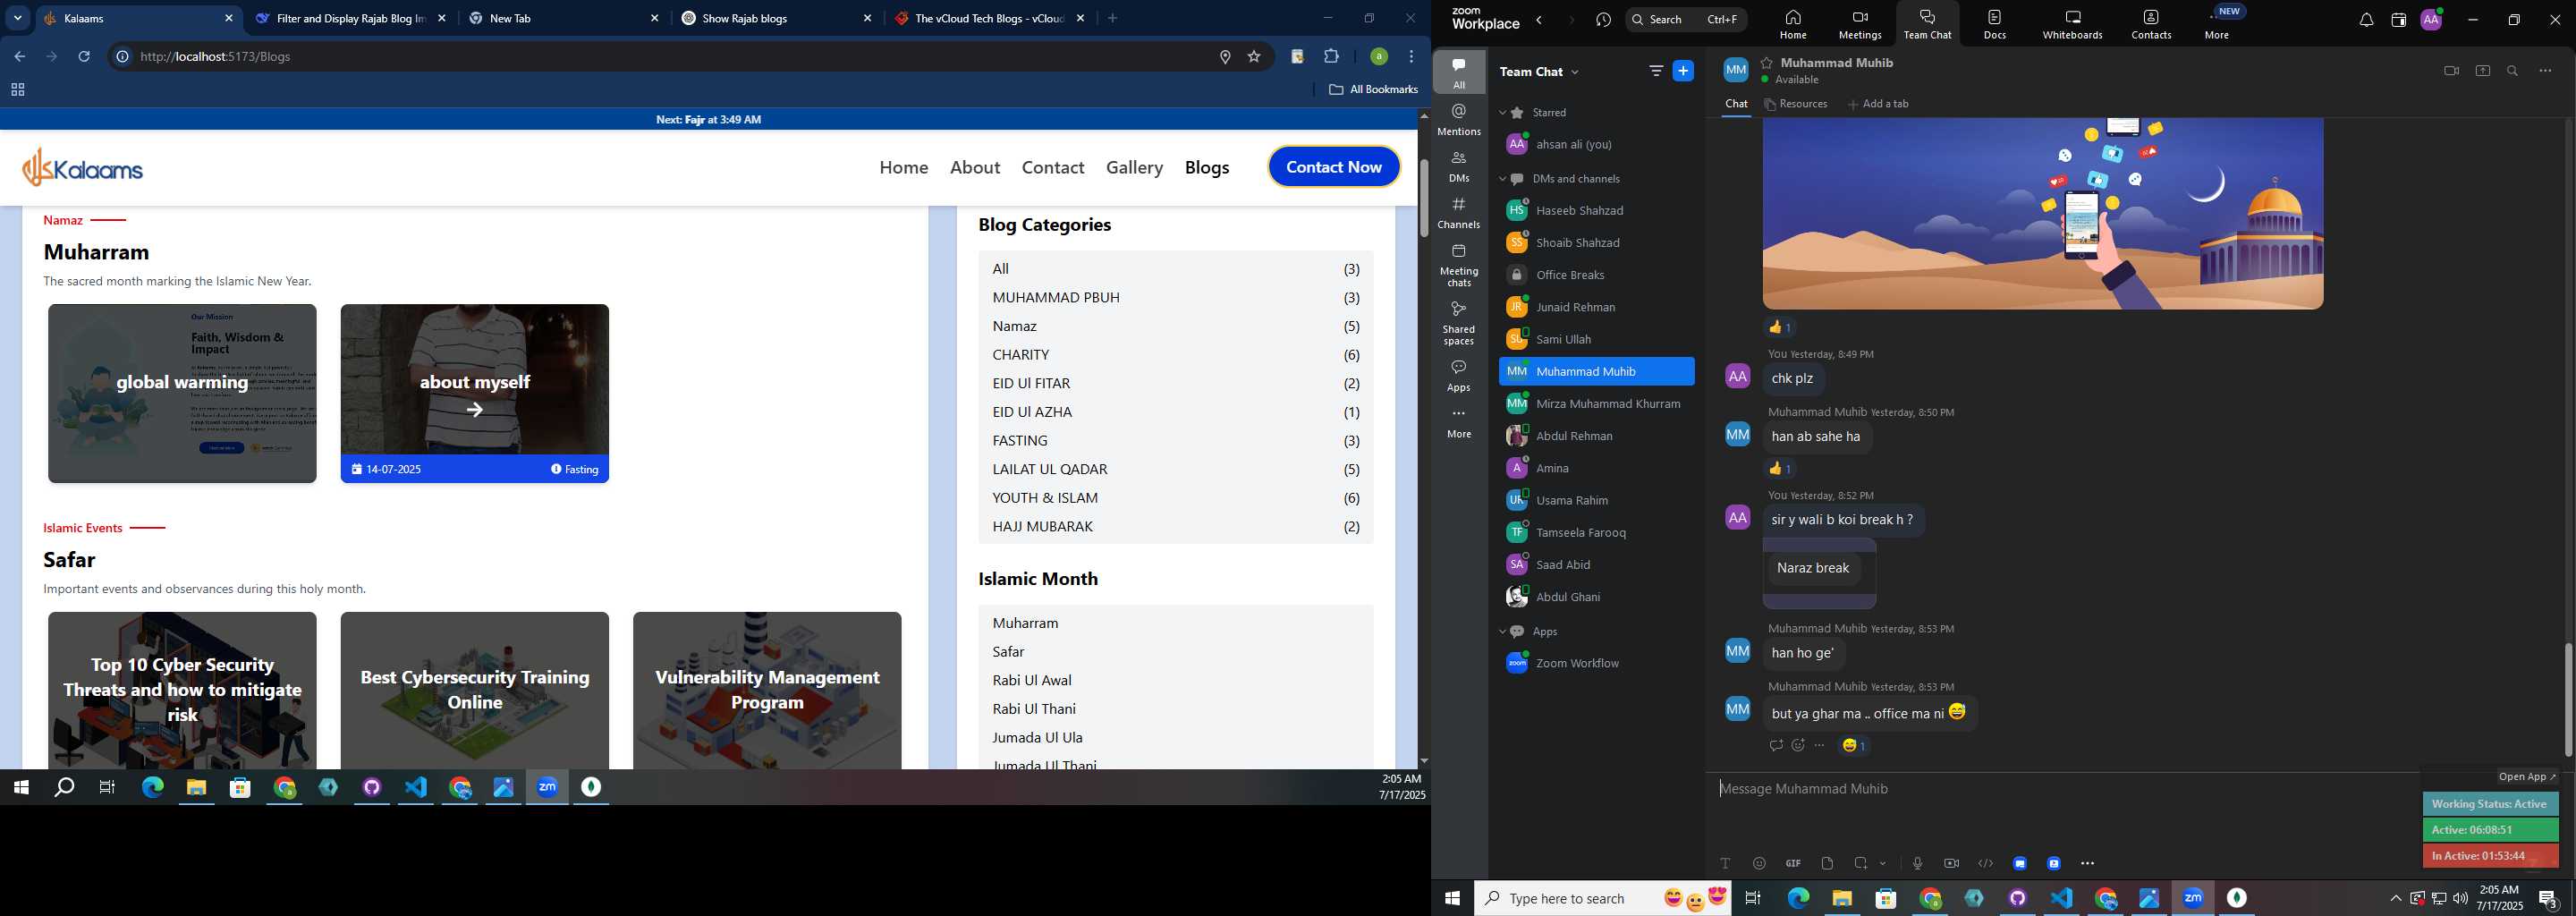Select the CHARITY blog category
The width and height of the screenshot is (2576, 916).
(1176, 355)
